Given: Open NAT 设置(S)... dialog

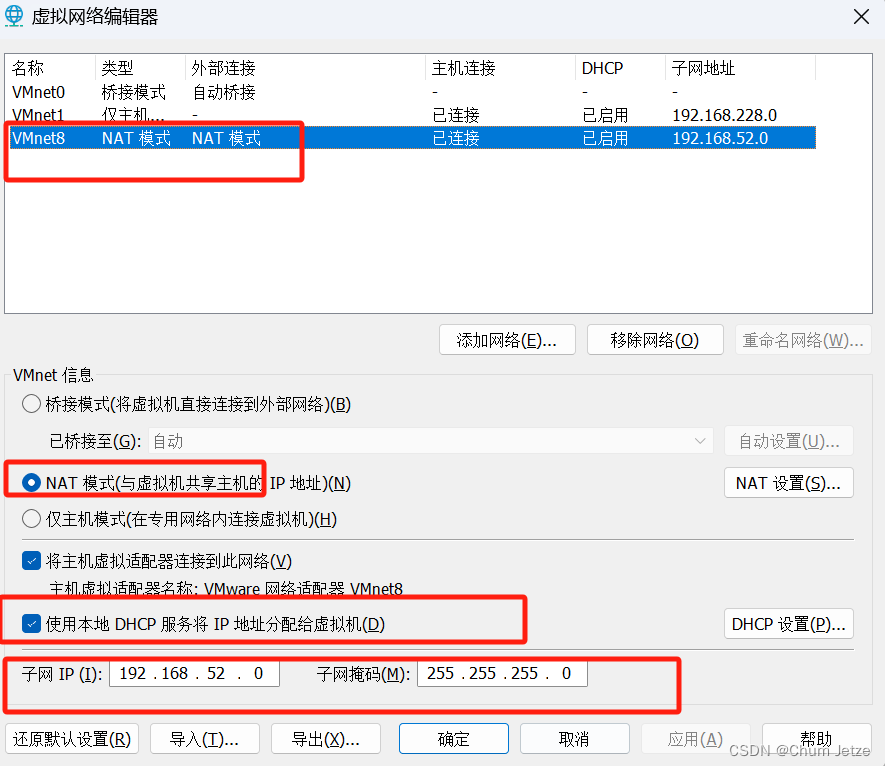Looking at the screenshot, I should click(x=788, y=483).
